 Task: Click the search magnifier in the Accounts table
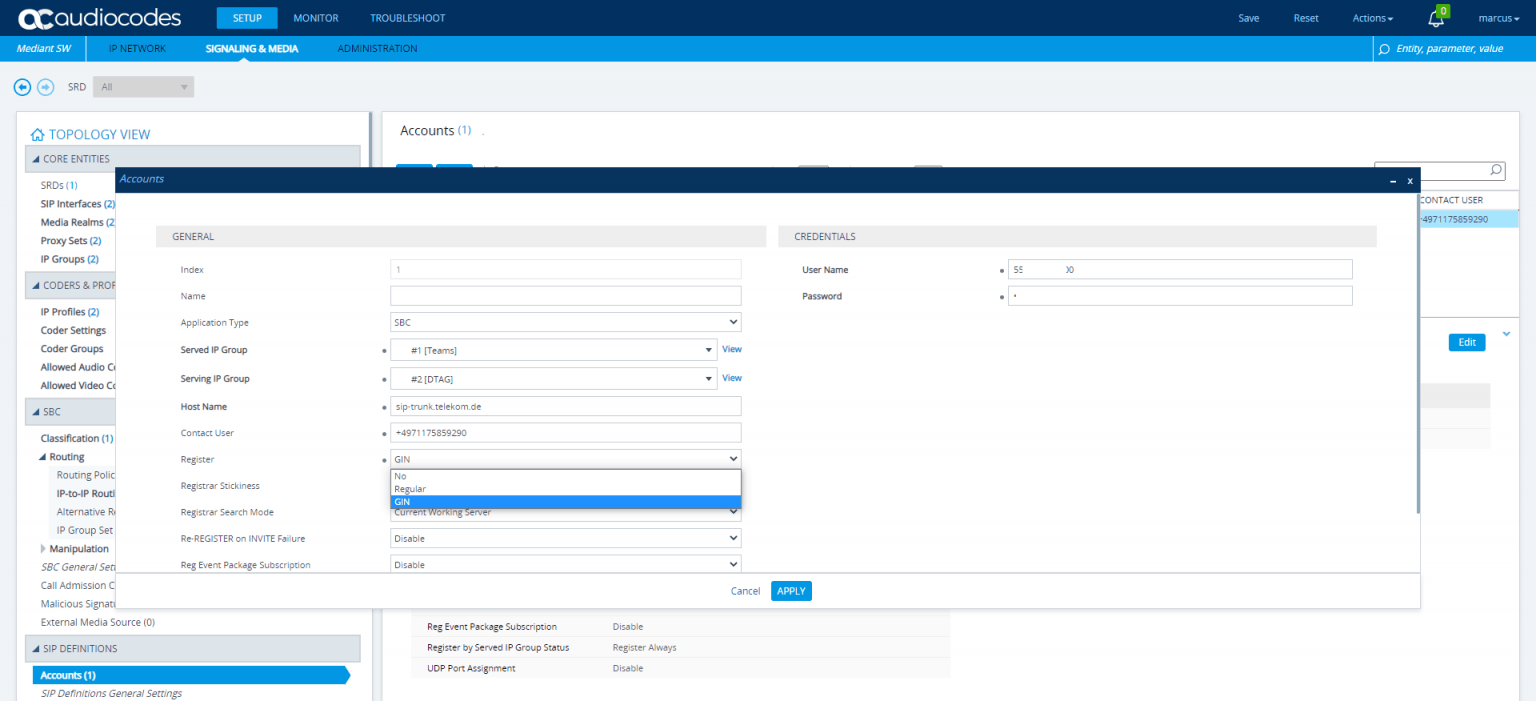pos(1494,170)
